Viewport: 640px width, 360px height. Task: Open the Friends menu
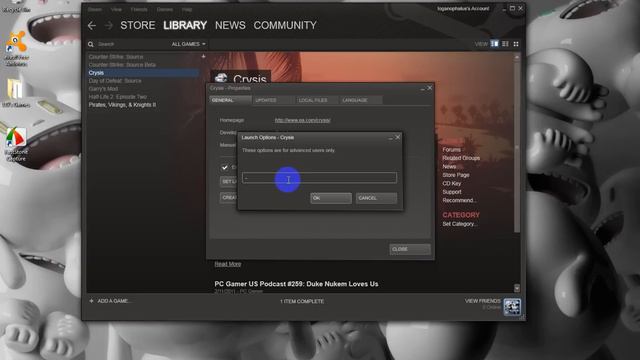pos(139,9)
